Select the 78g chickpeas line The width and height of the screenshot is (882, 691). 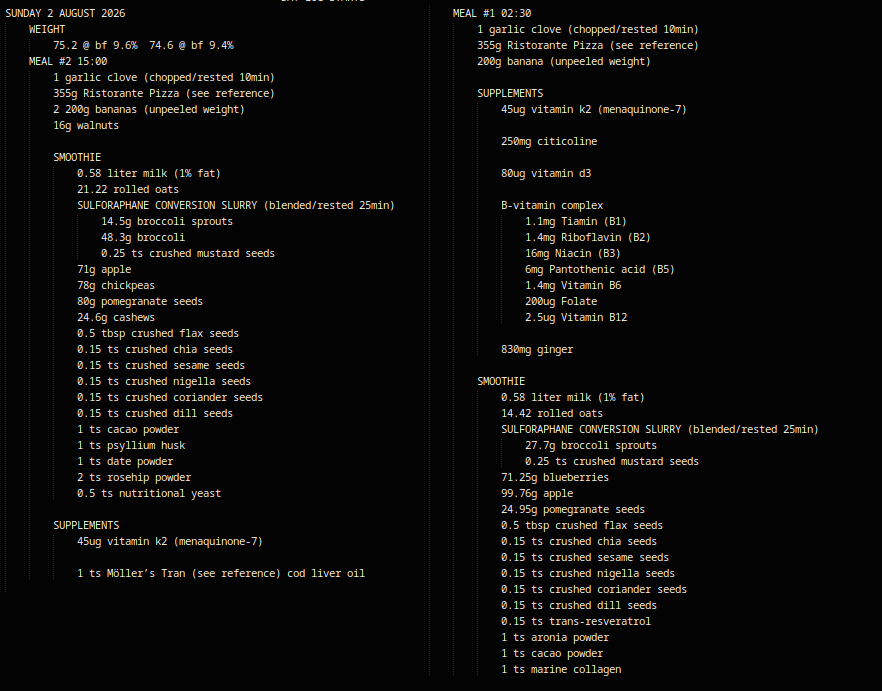pos(116,285)
